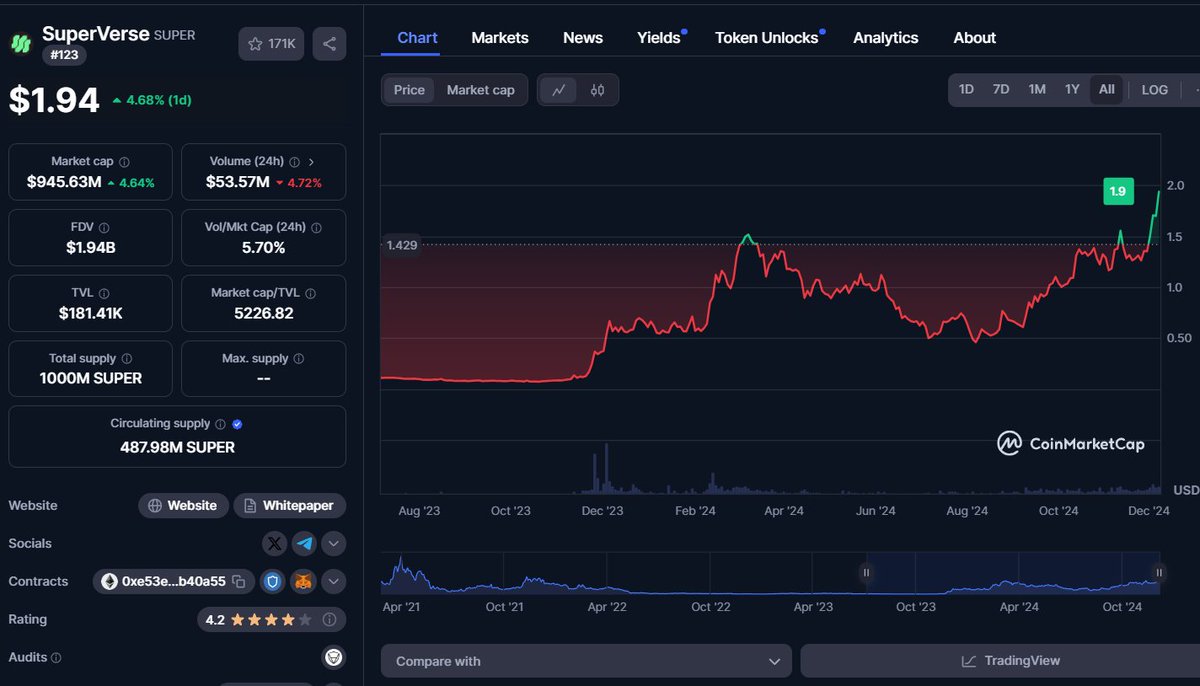Select the Market cap chart toggle
1200x686 pixels.
pyautogui.click(x=481, y=90)
